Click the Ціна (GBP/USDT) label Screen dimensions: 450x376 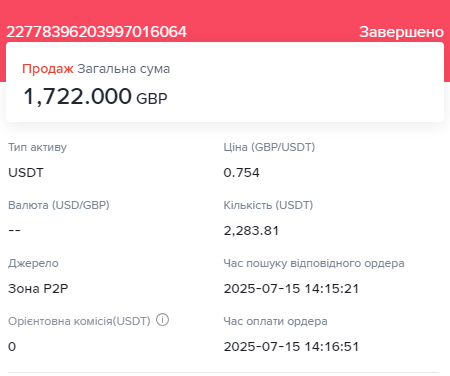[x=269, y=147]
